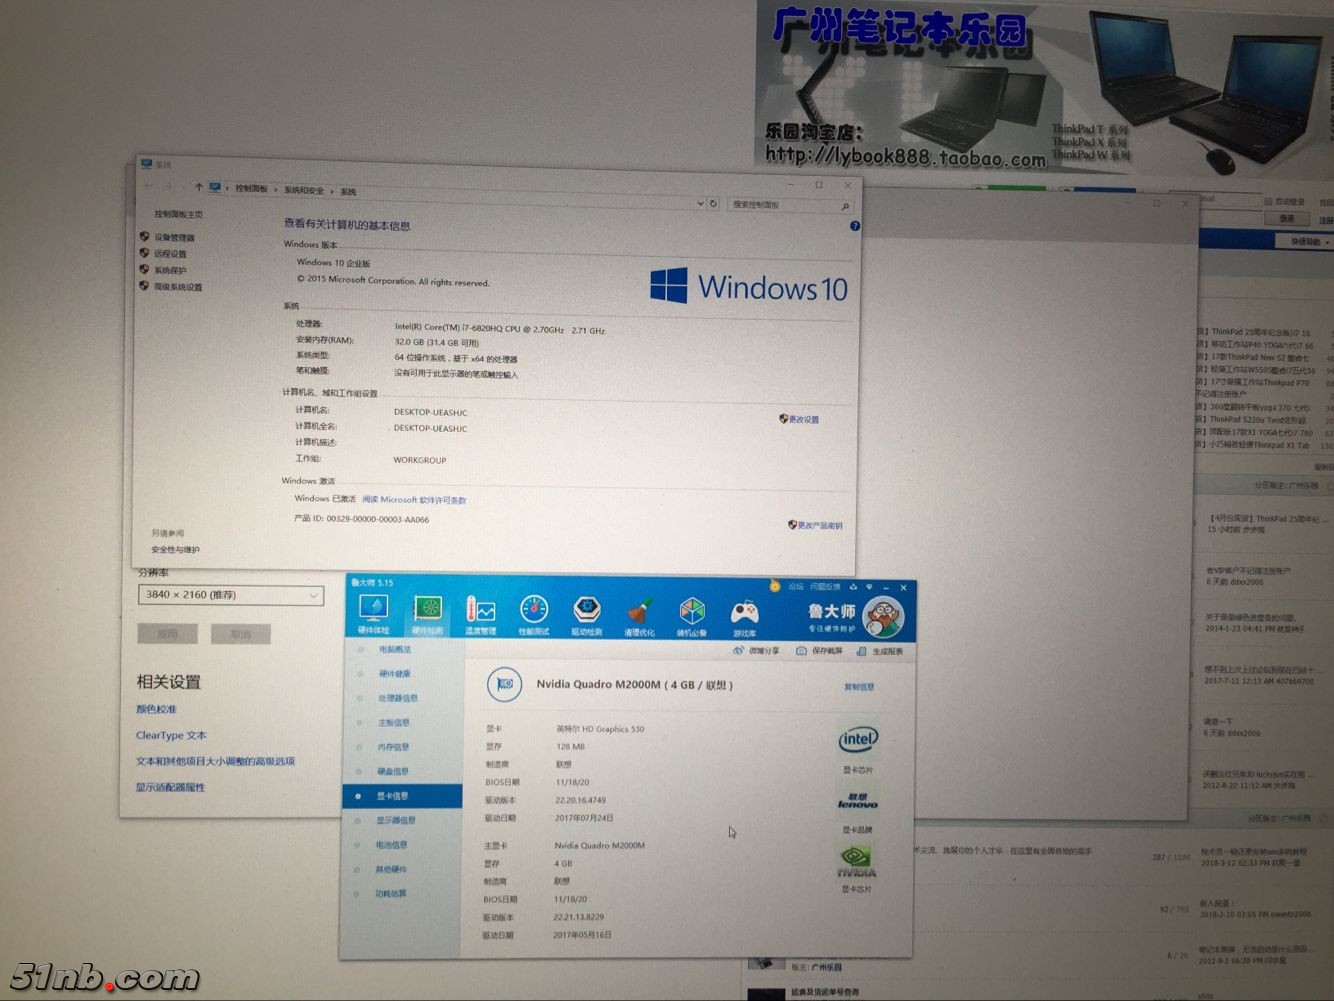Click 控制面板 breadcrumb in address bar
Screen dimensions: 1334x1001
tap(251, 189)
